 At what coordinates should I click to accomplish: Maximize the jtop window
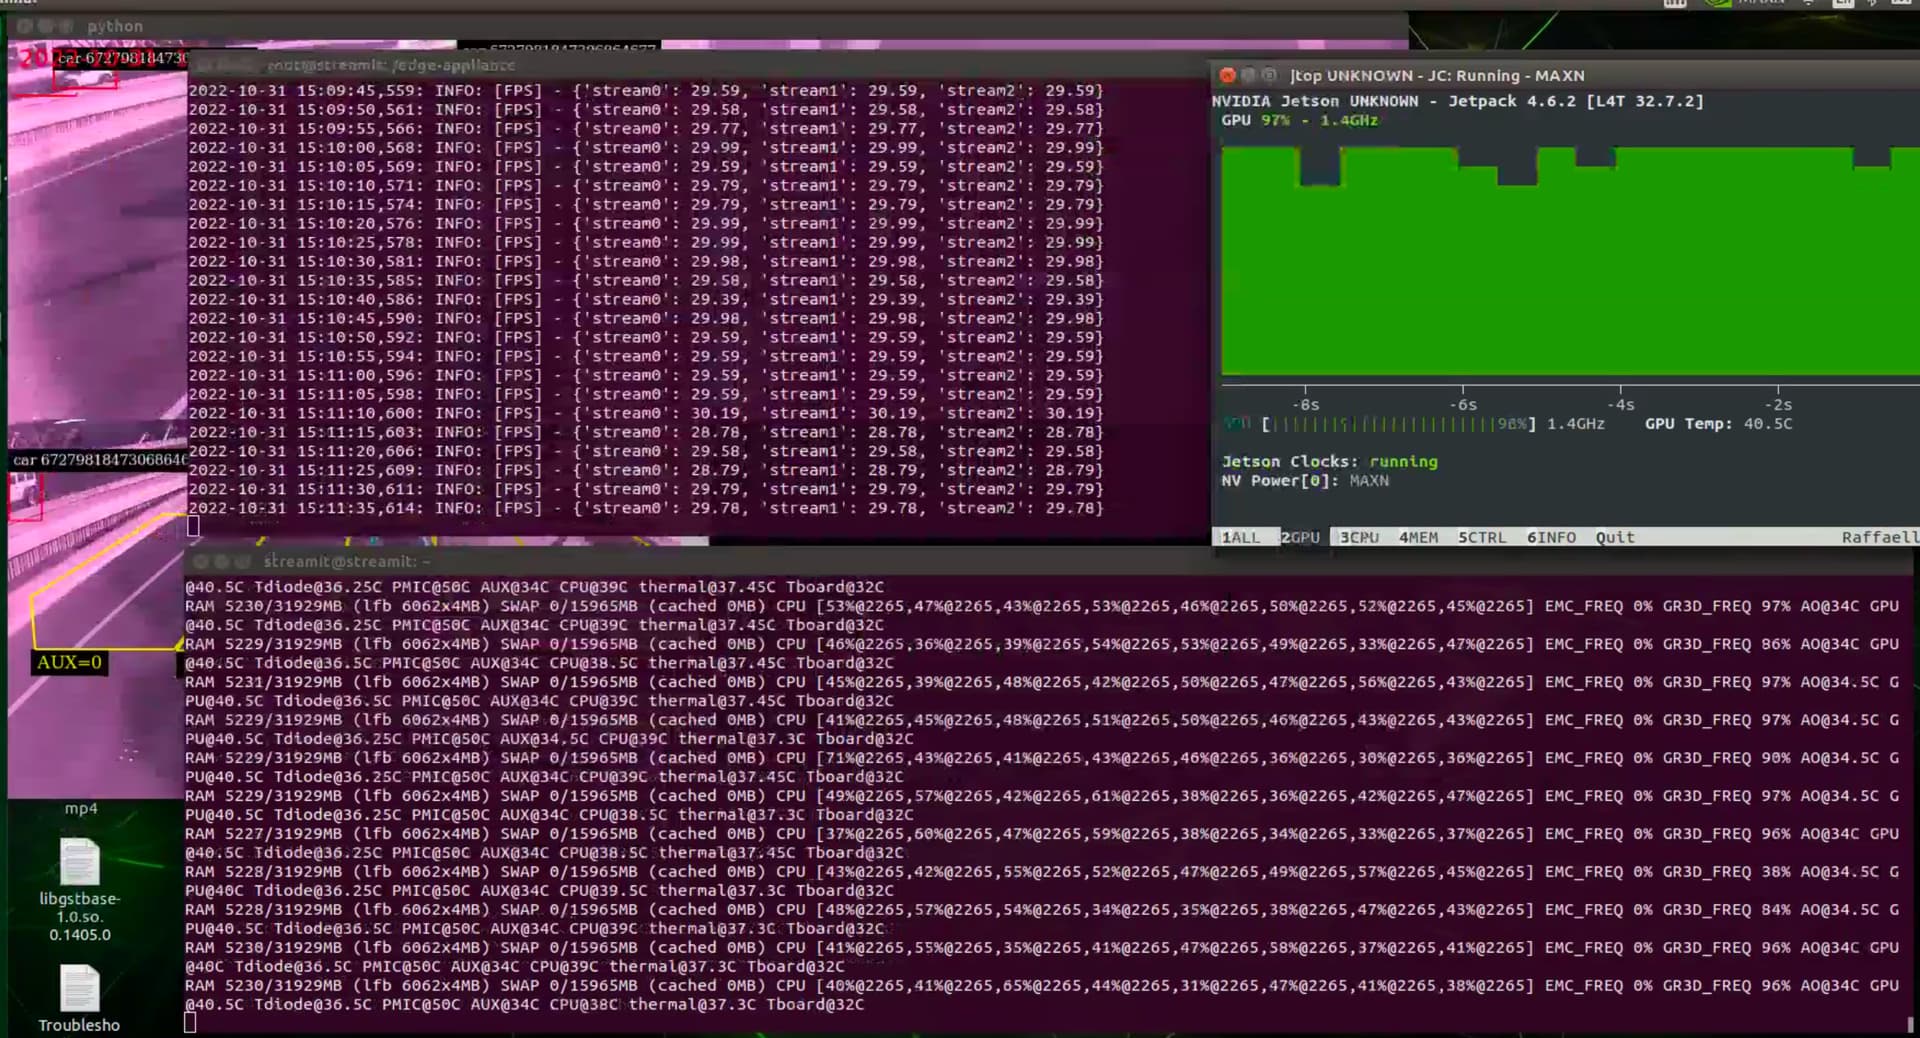pyautogui.click(x=1269, y=75)
